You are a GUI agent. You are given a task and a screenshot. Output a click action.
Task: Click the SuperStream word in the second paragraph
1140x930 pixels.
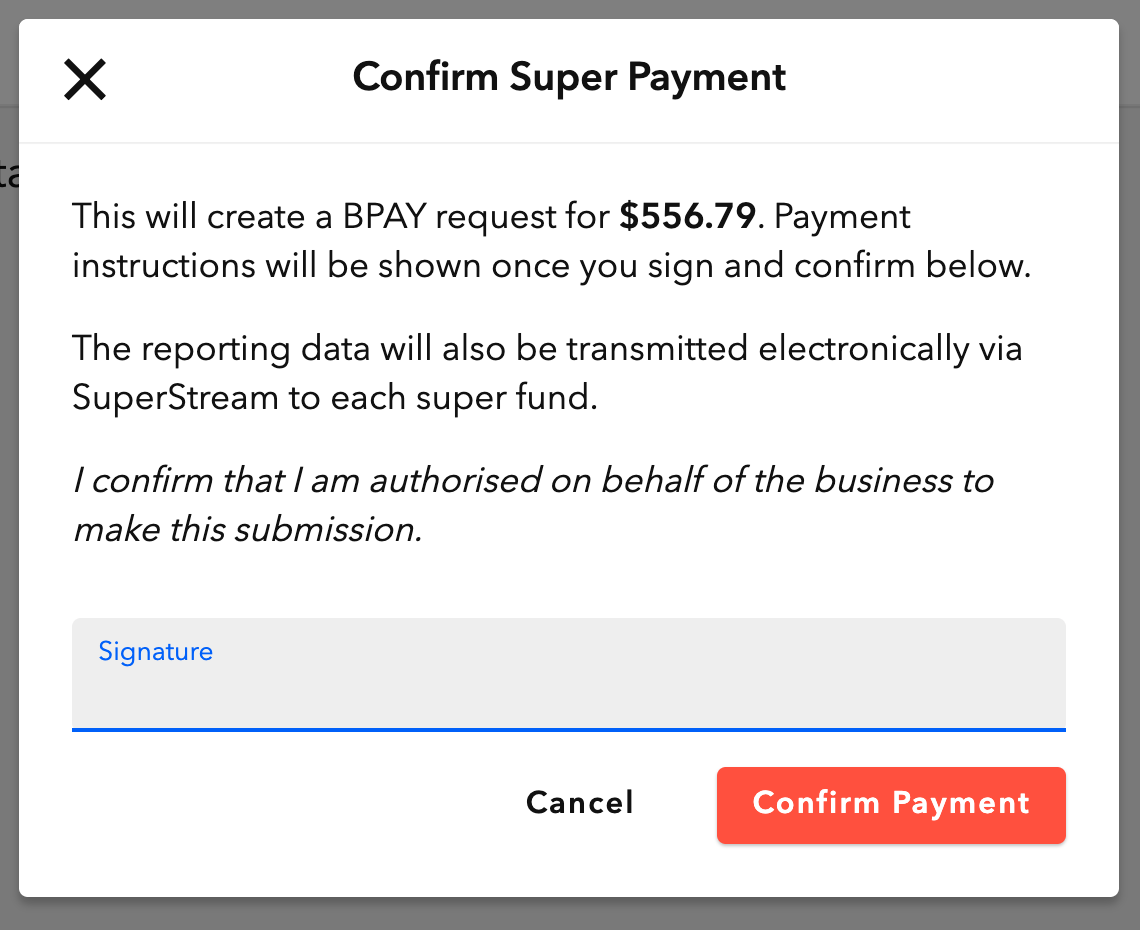click(175, 398)
